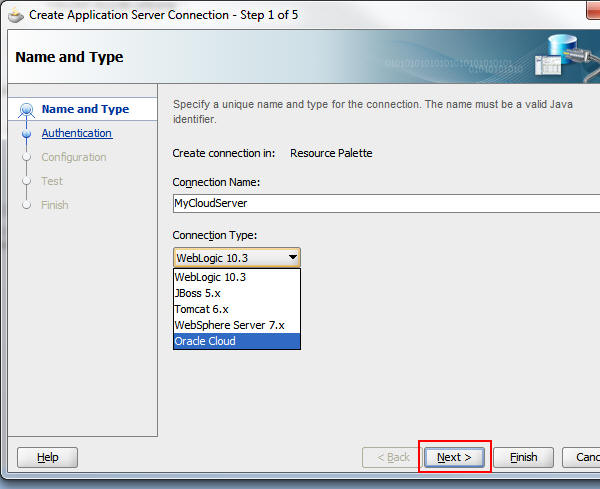Screen dimensions: 600x489
Task: Click the Cancel button
Action: 582,457
